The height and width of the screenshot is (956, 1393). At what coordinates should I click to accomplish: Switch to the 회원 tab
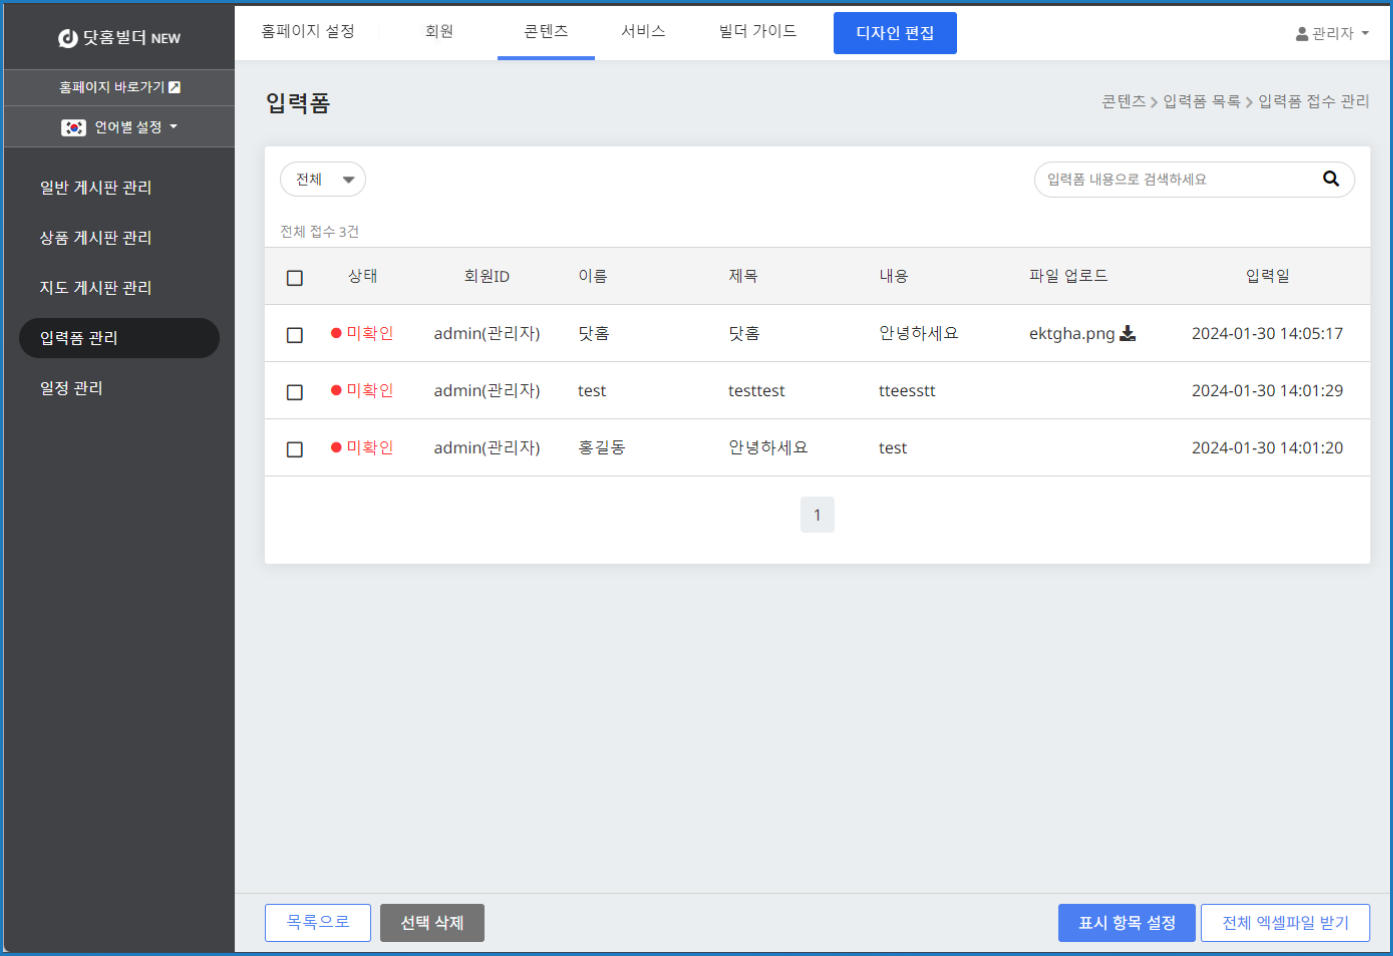439,32
